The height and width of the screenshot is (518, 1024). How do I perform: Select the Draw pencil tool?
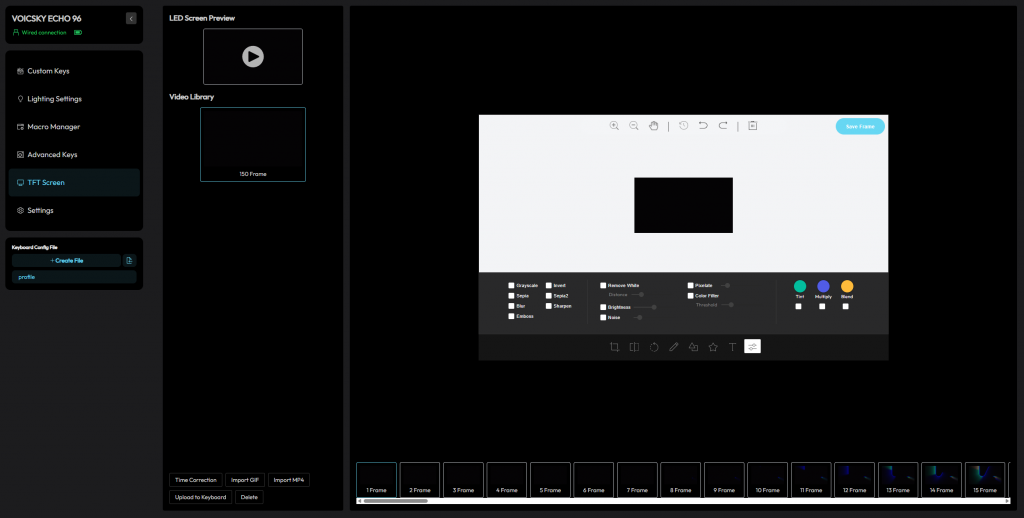pyautogui.click(x=673, y=347)
